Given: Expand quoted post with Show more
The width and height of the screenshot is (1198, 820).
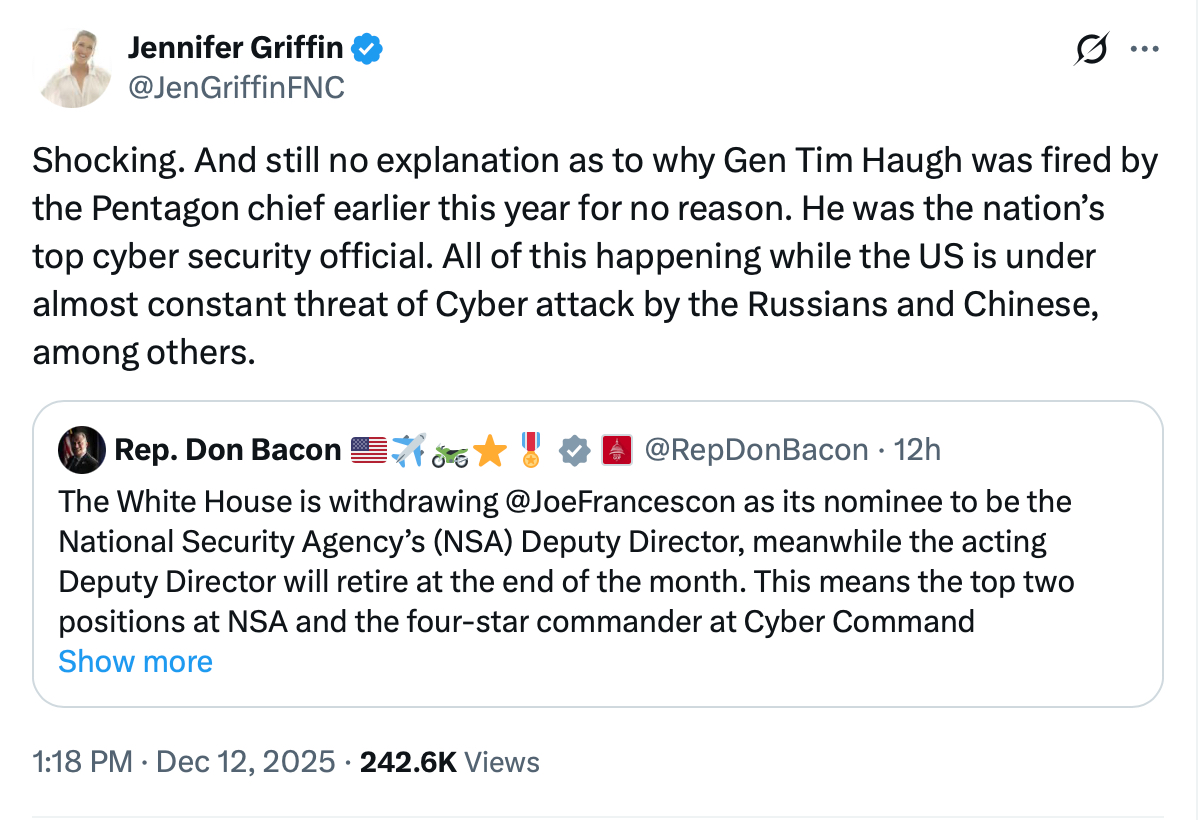Looking at the screenshot, I should tap(135, 661).
